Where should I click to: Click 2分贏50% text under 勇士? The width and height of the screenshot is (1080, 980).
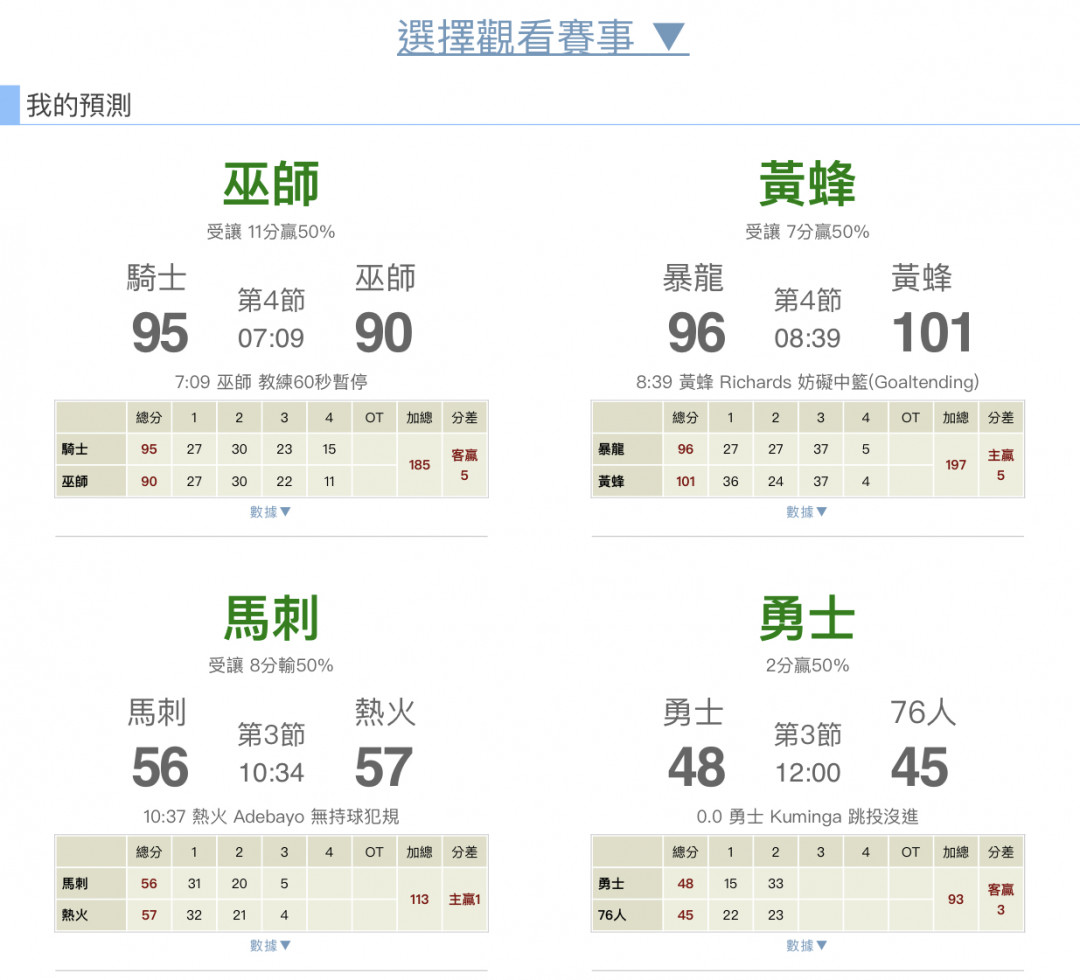click(x=807, y=665)
